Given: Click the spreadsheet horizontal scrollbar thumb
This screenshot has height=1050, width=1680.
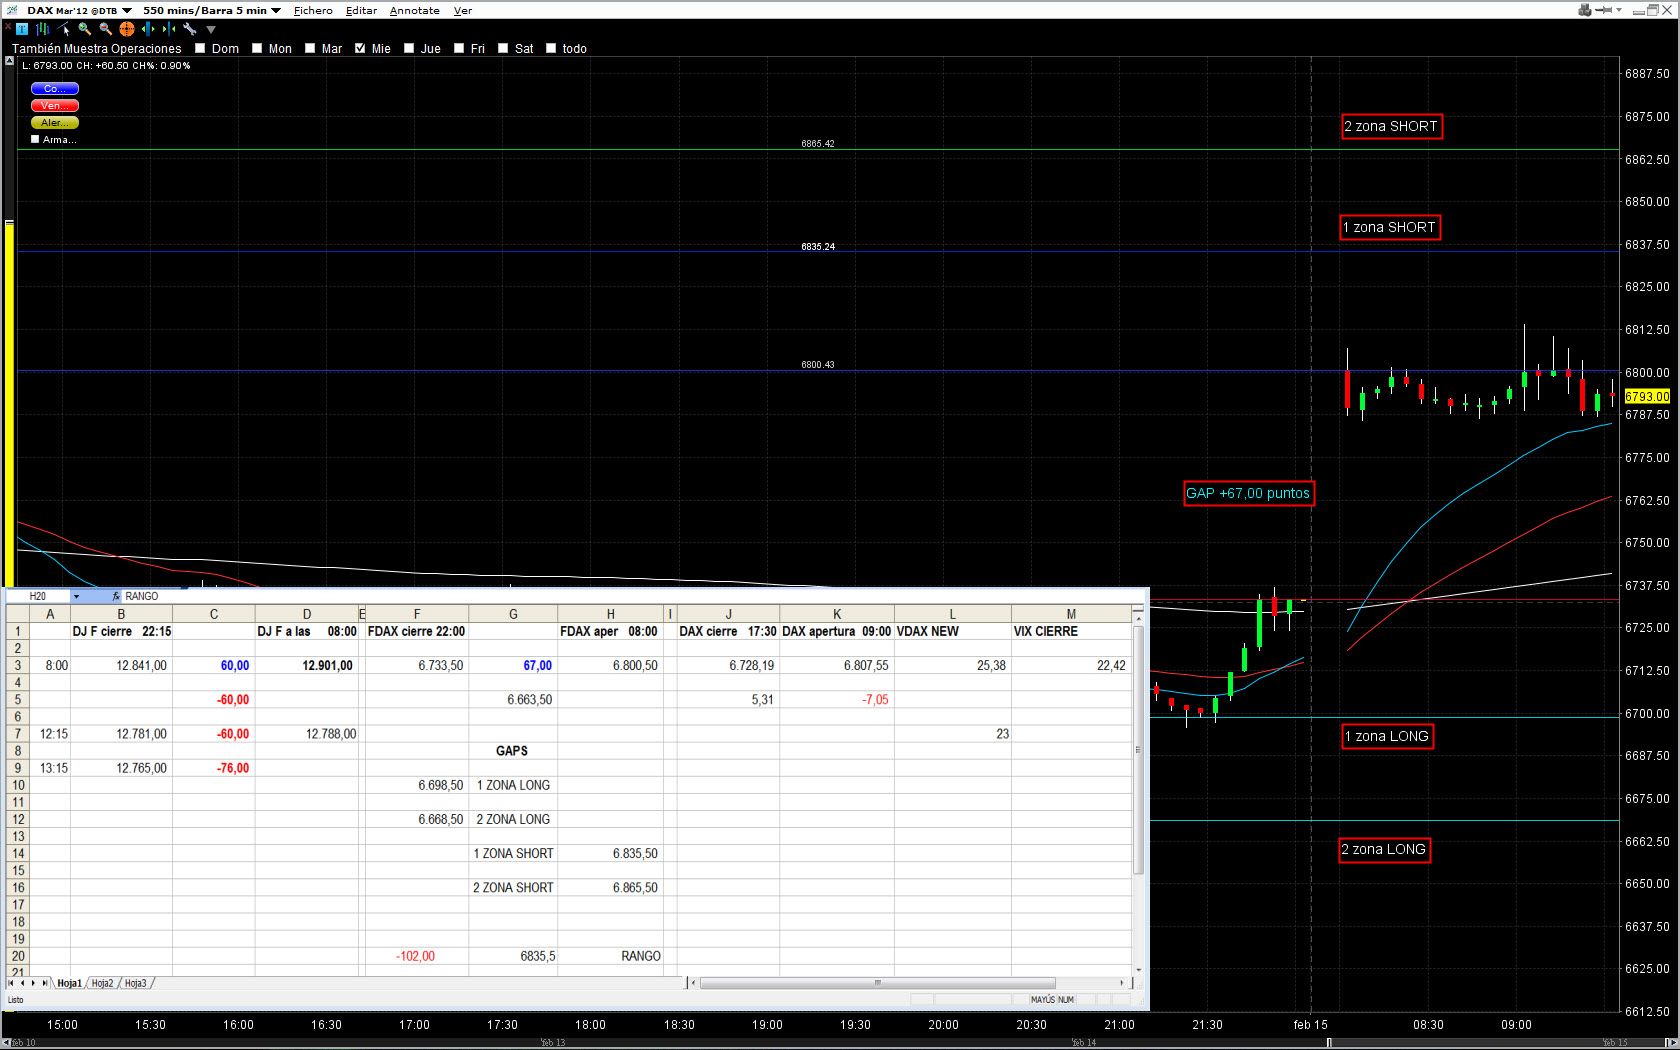Looking at the screenshot, I should point(878,983).
